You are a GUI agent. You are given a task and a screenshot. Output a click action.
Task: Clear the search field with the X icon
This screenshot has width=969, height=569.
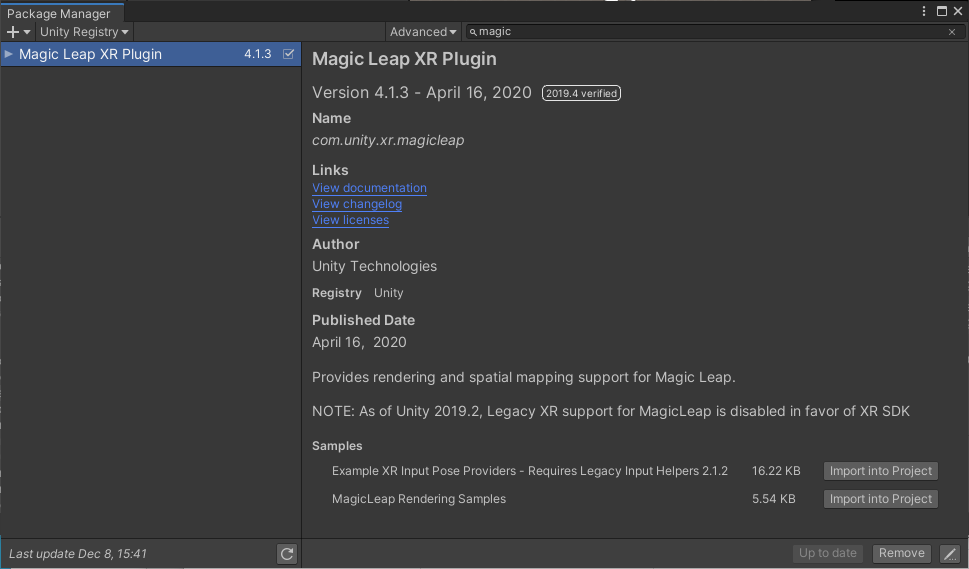(x=952, y=32)
